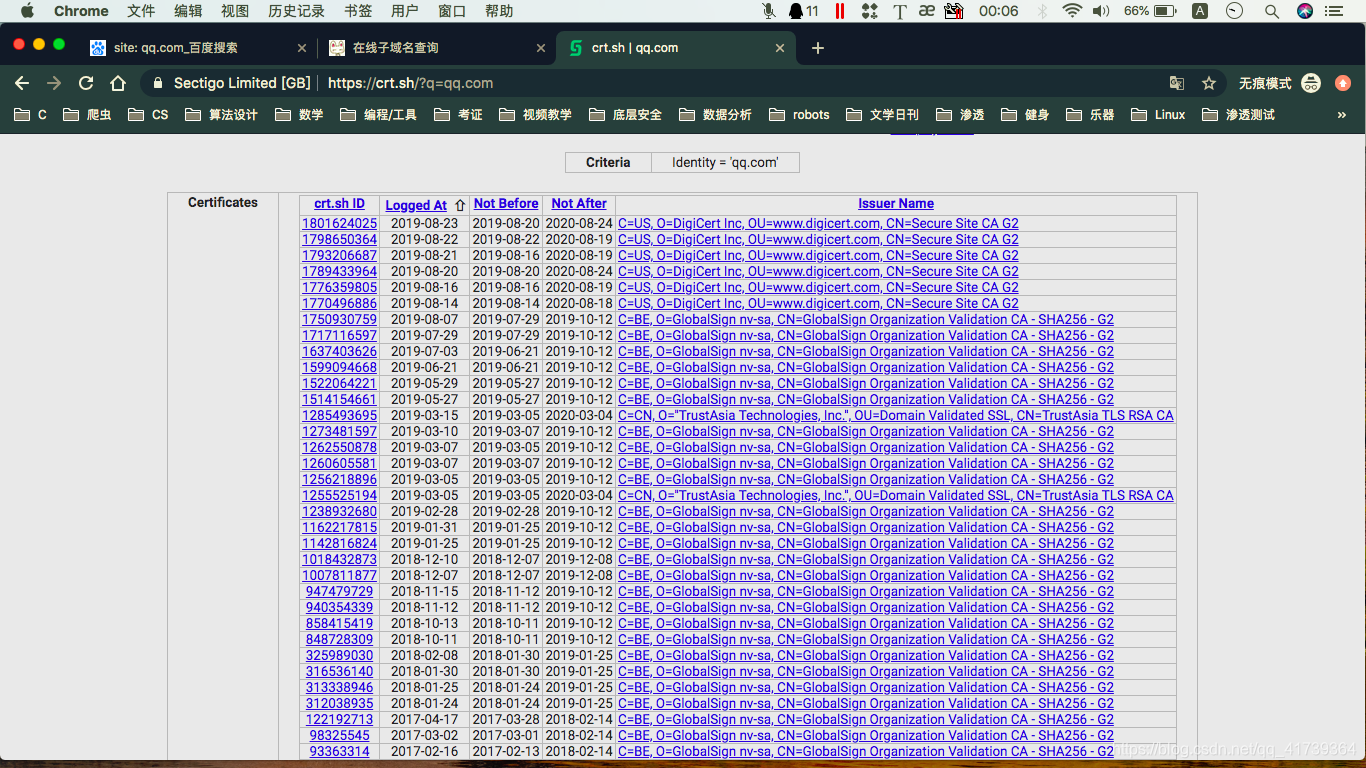1366x768 pixels.
Task: Open the 算法设计 bookmarks folder
Action: 221,115
